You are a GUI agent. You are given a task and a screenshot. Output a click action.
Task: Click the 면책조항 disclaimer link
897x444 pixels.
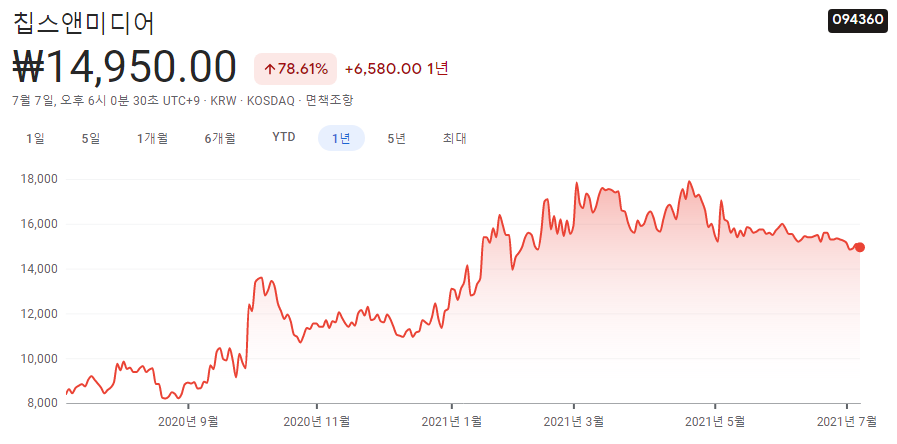330,101
